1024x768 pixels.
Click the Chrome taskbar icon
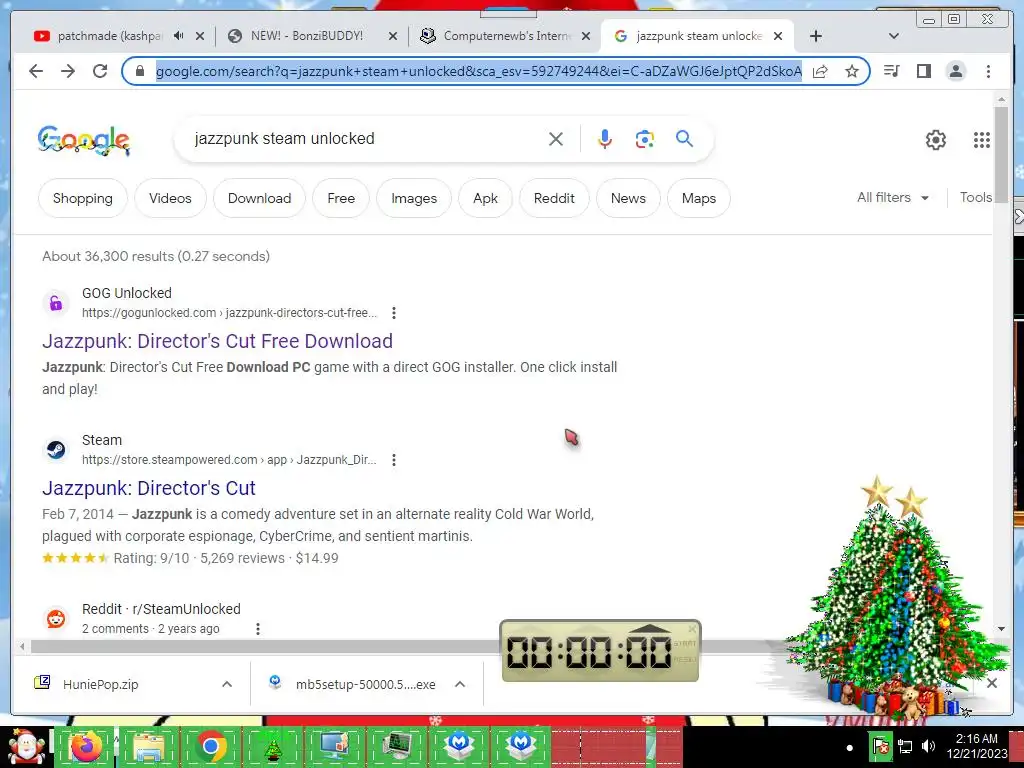[210, 746]
